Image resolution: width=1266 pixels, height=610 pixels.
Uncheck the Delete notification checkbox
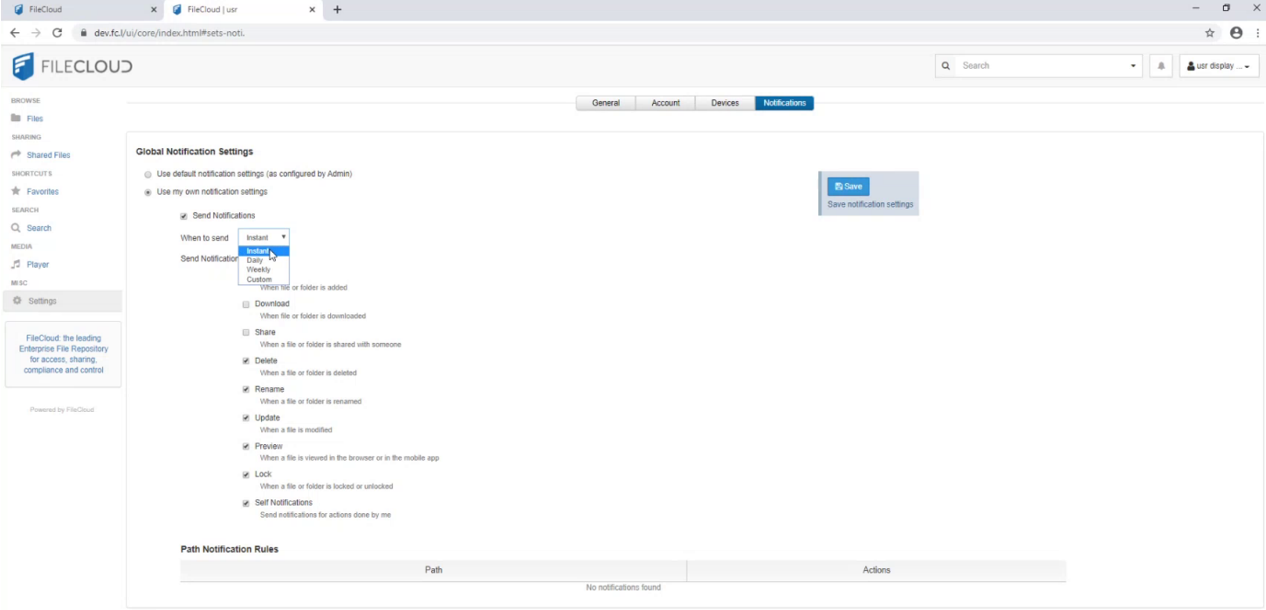pos(246,361)
